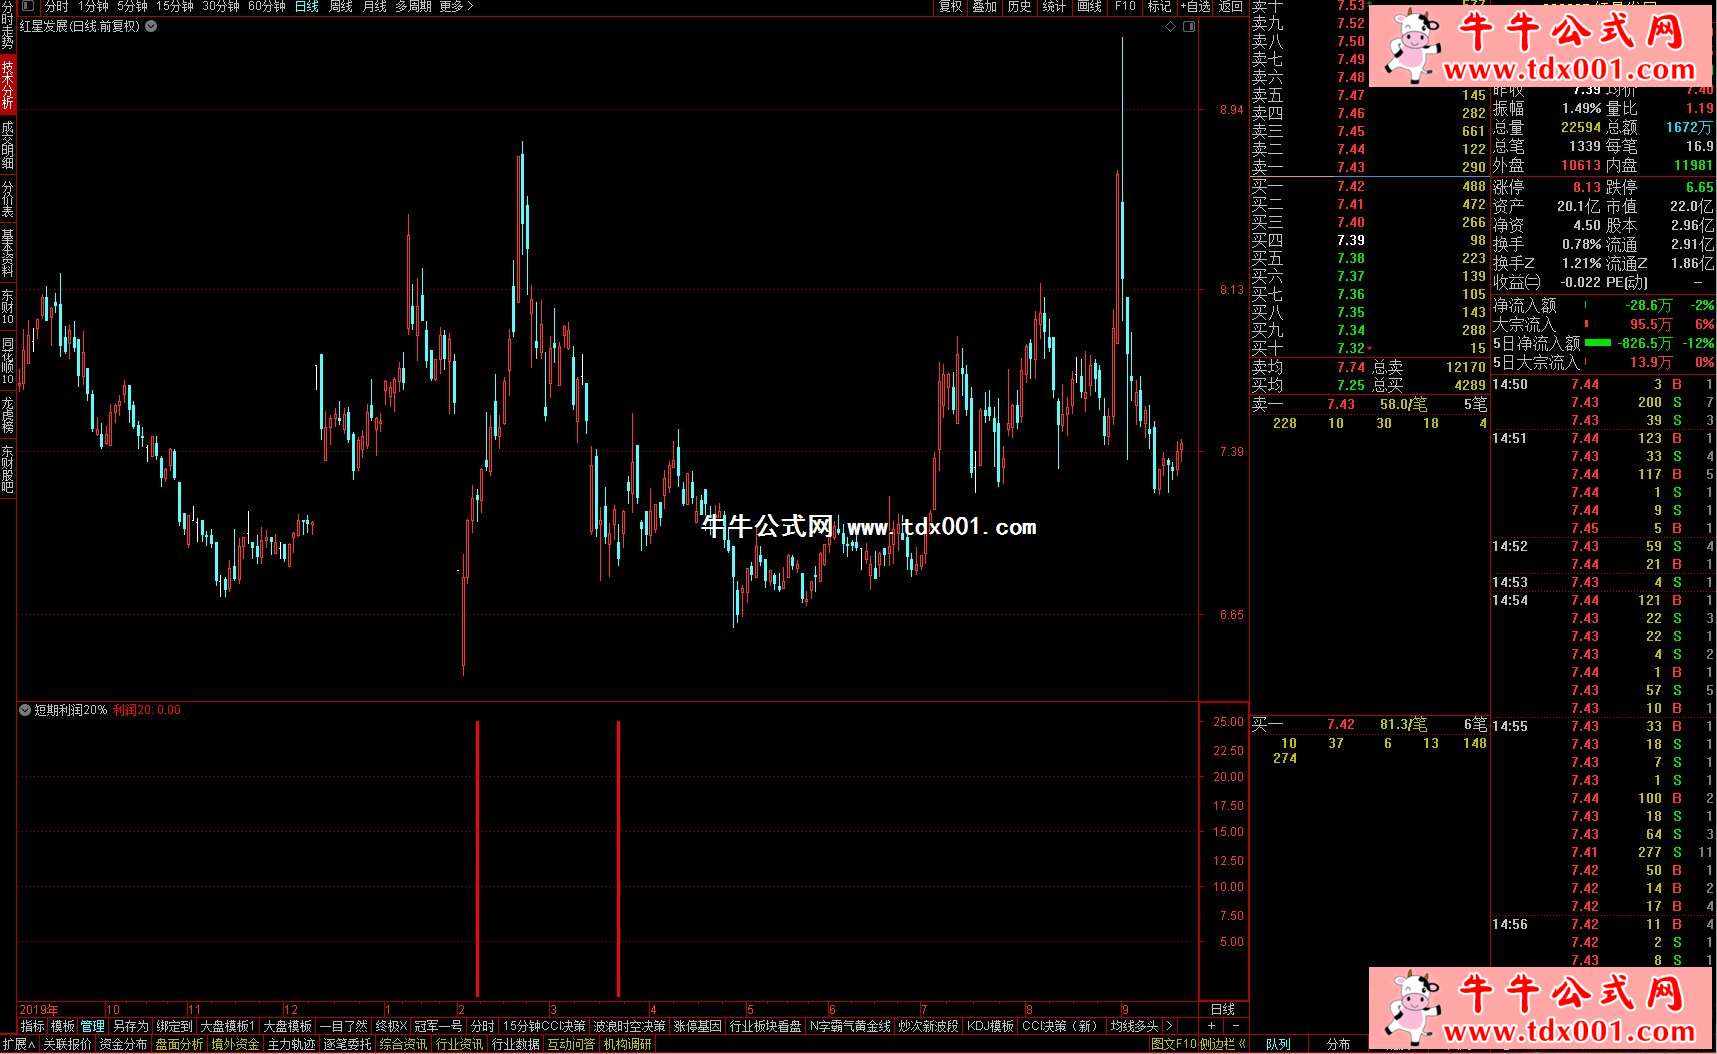Open the 资金分布 panel button
Image resolution: width=1717 pixels, height=1054 pixels.
tap(123, 1044)
